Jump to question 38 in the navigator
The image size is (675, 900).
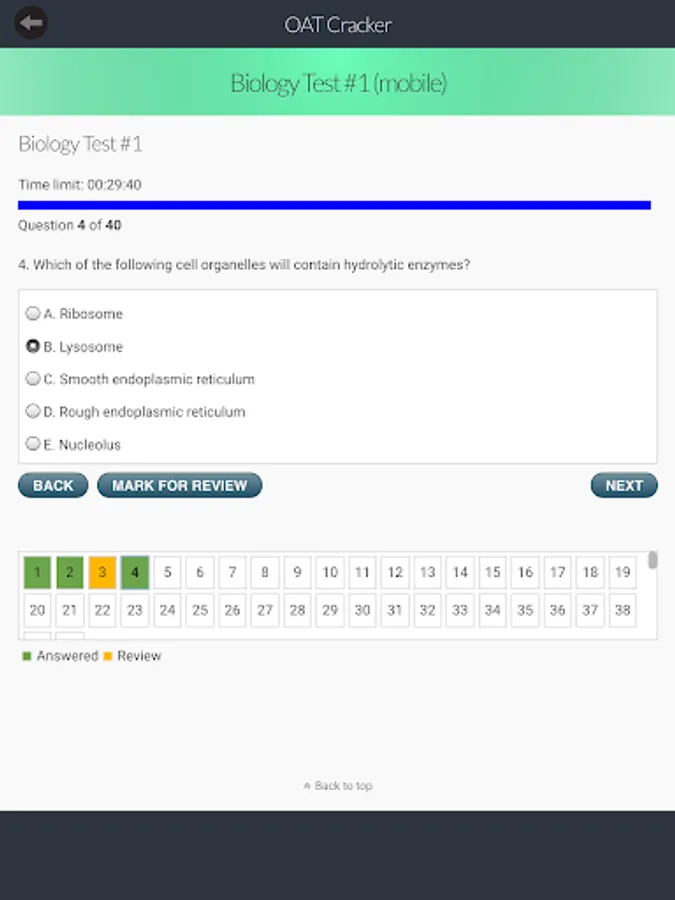(x=622, y=610)
